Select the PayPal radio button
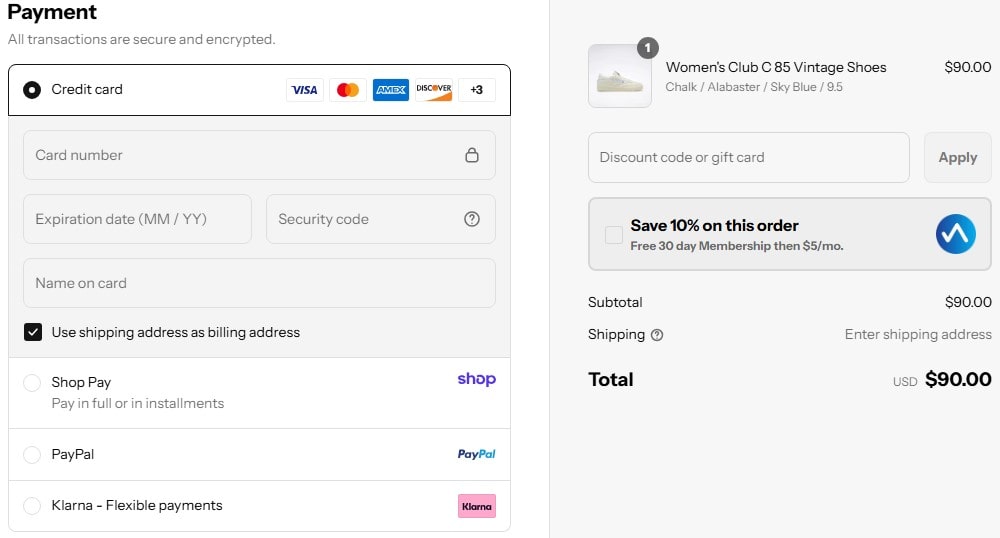This screenshot has width=1000, height=538. (x=32, y=455)
